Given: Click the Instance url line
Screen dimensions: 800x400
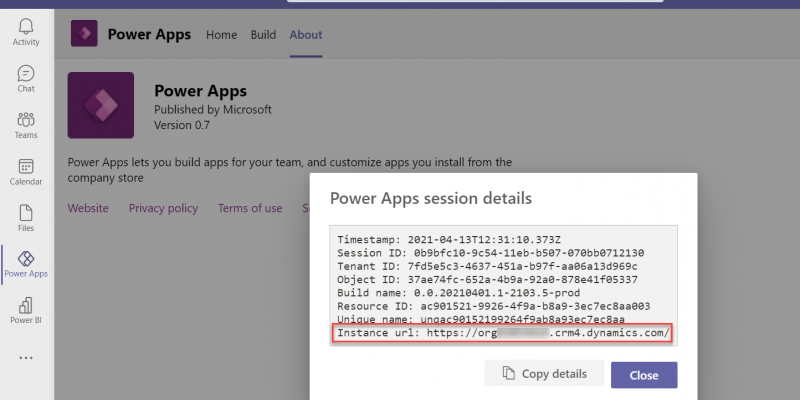Looking at the screenshot, I should click(x=503, y=333).
